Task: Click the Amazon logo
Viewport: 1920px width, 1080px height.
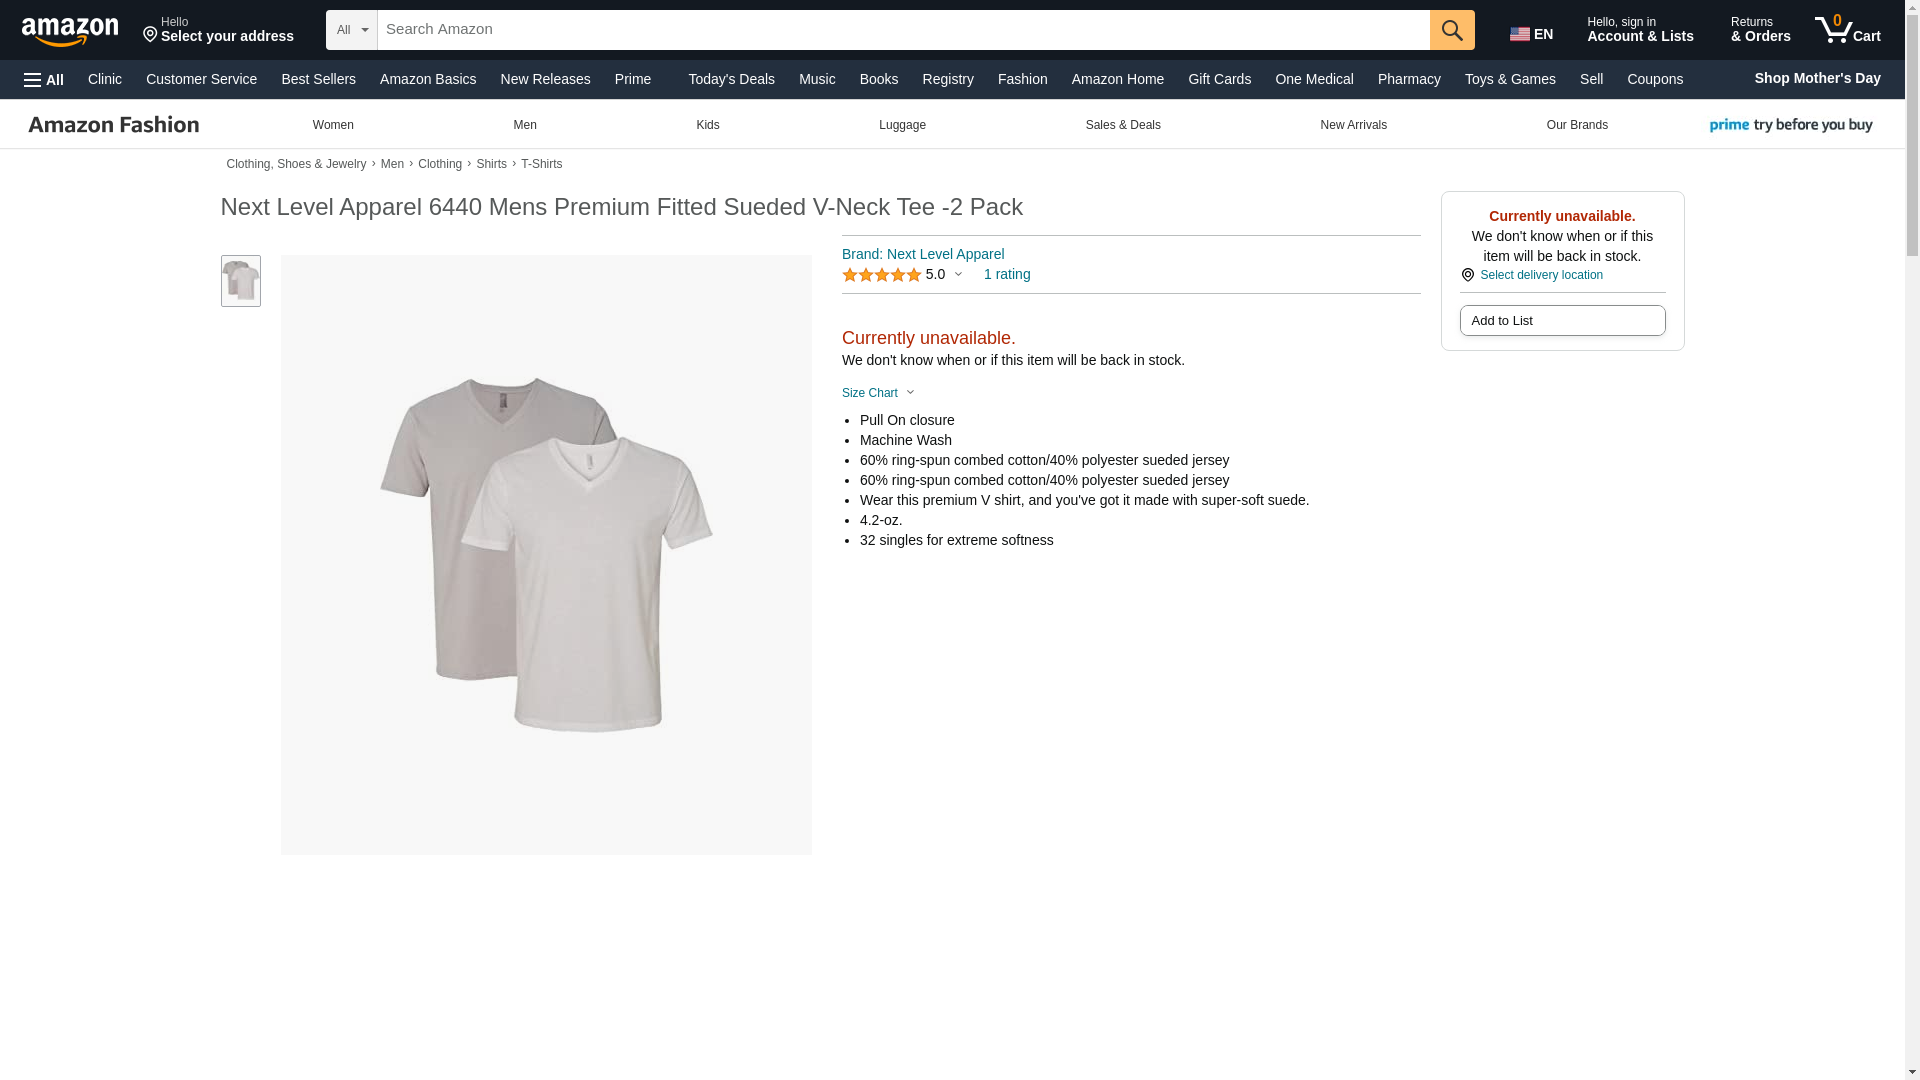Action: click(70, 32)
